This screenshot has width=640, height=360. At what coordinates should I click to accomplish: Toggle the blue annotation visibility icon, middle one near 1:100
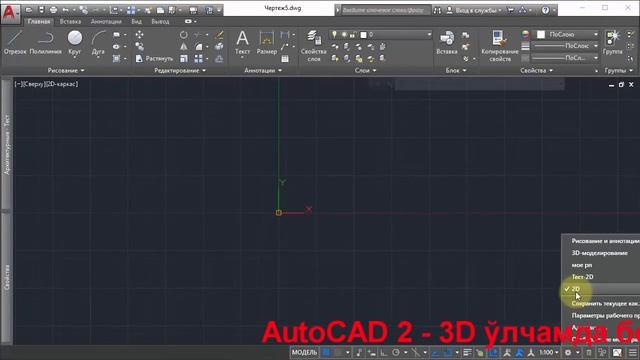pos(519,352)
